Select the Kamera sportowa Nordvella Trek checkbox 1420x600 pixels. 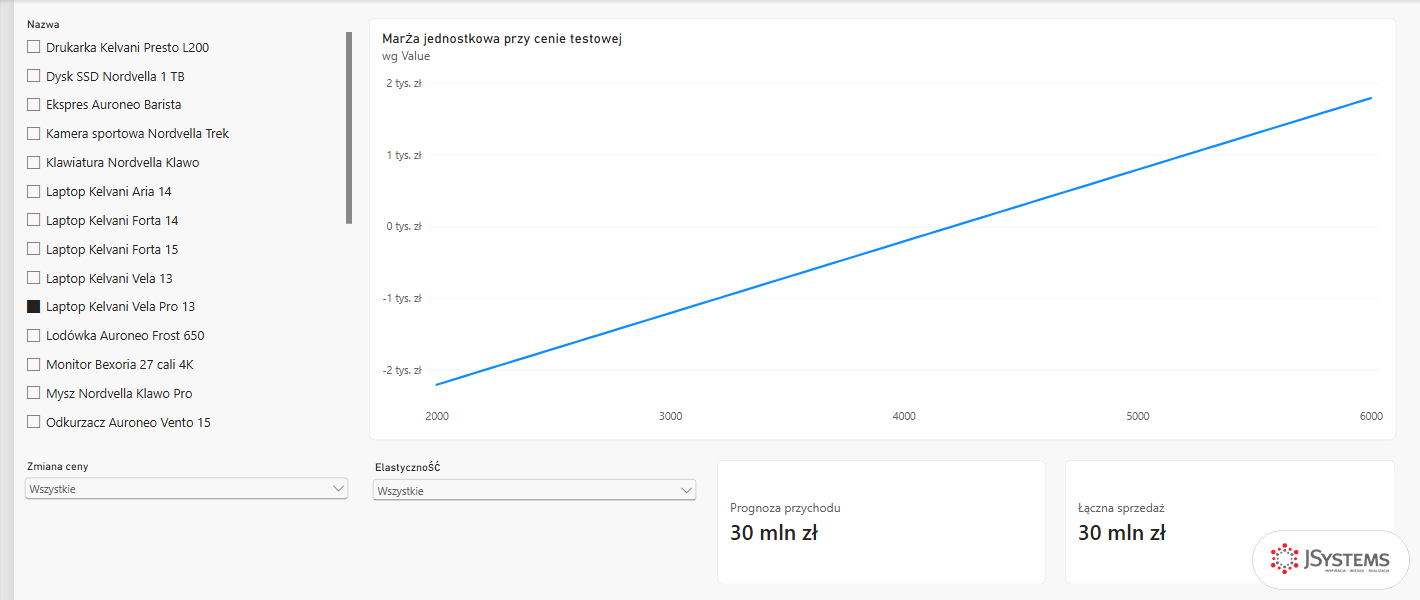34,133
